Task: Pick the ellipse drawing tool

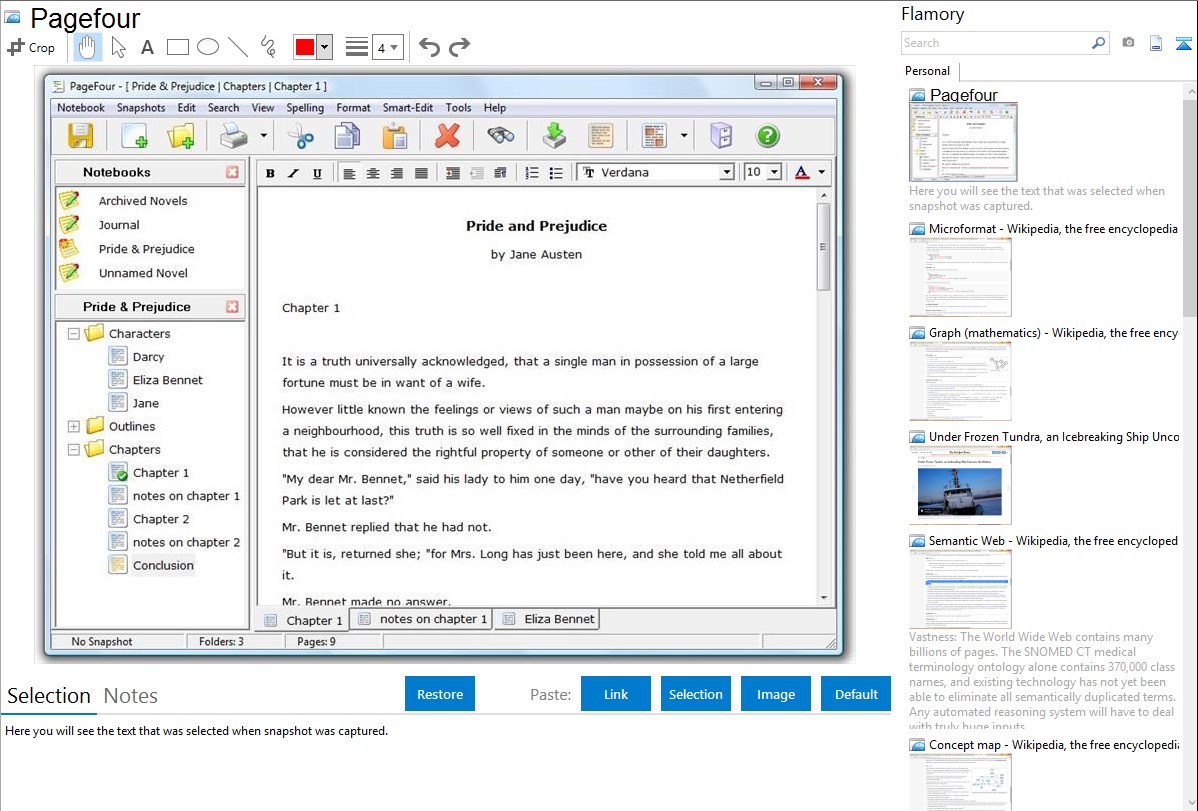Action: [208, 47]
